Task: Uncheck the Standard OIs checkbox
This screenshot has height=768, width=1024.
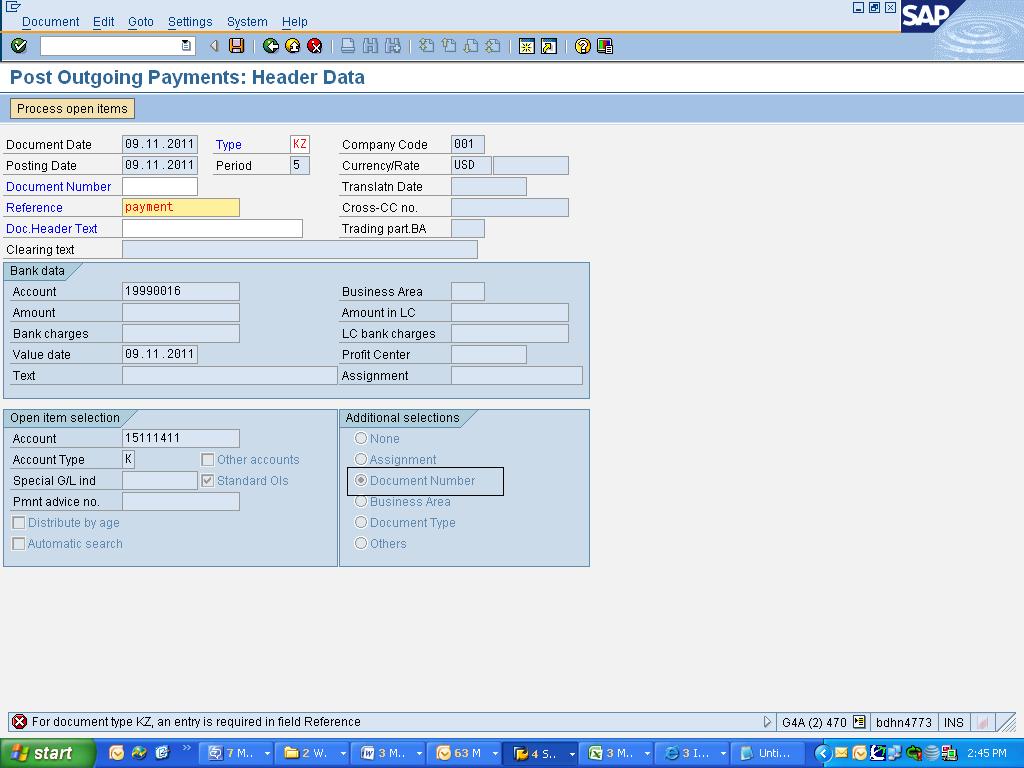Action: point(207,480)
